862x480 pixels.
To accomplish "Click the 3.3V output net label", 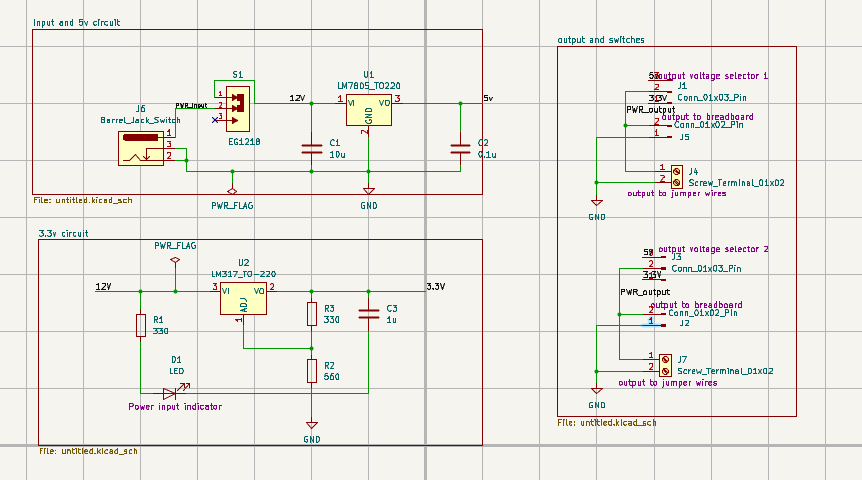I will pos(435,286).
